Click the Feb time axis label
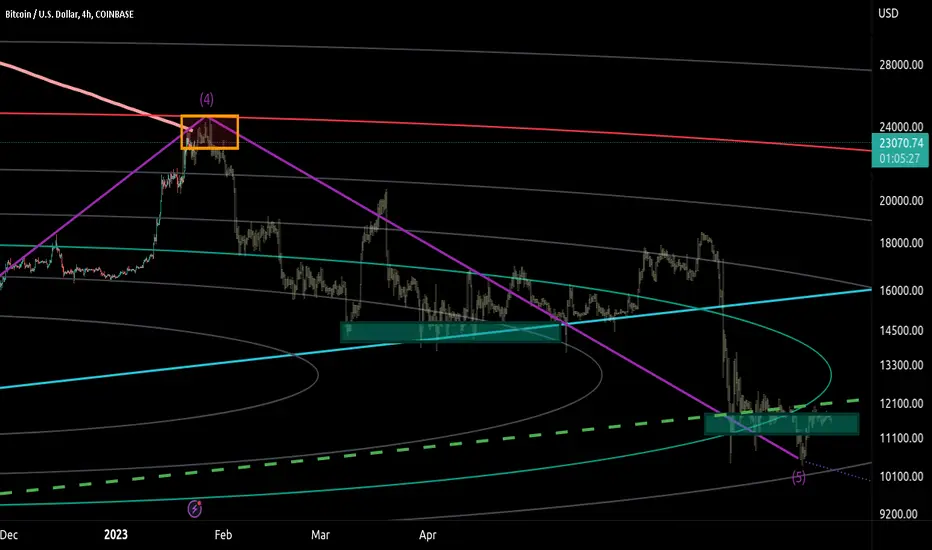Viewport: 932px width, 550px height. pos(223,535)
